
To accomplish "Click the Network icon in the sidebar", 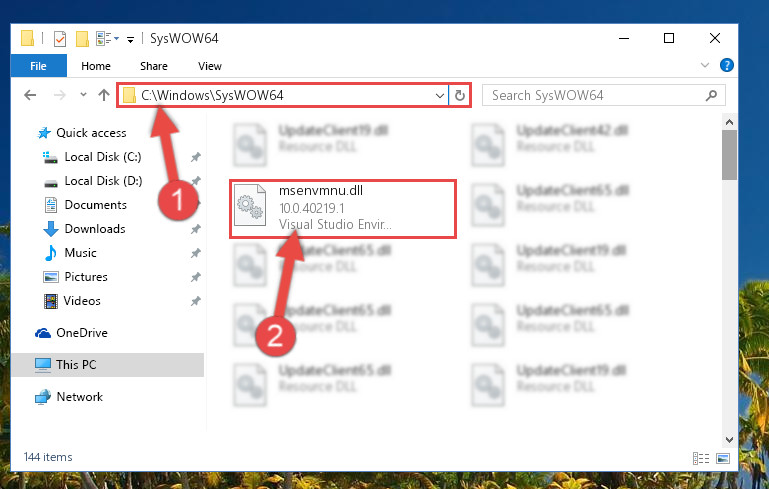I will pos(43,397).
